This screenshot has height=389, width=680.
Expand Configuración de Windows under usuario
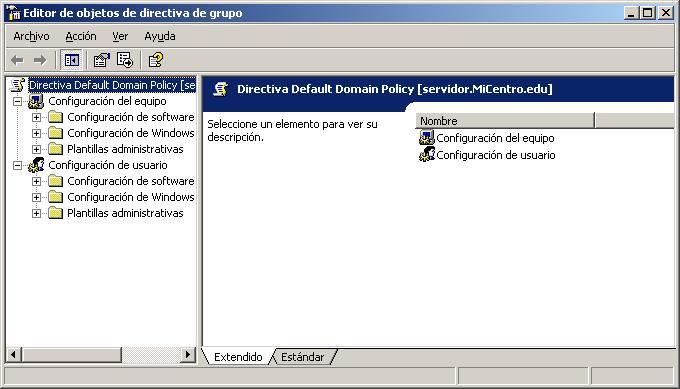pyautogui.click(x=36, y=198)
